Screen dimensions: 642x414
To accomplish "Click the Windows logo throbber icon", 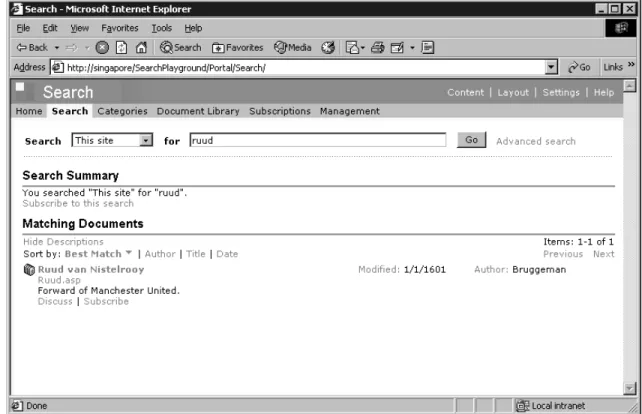I will pos(621,28).
